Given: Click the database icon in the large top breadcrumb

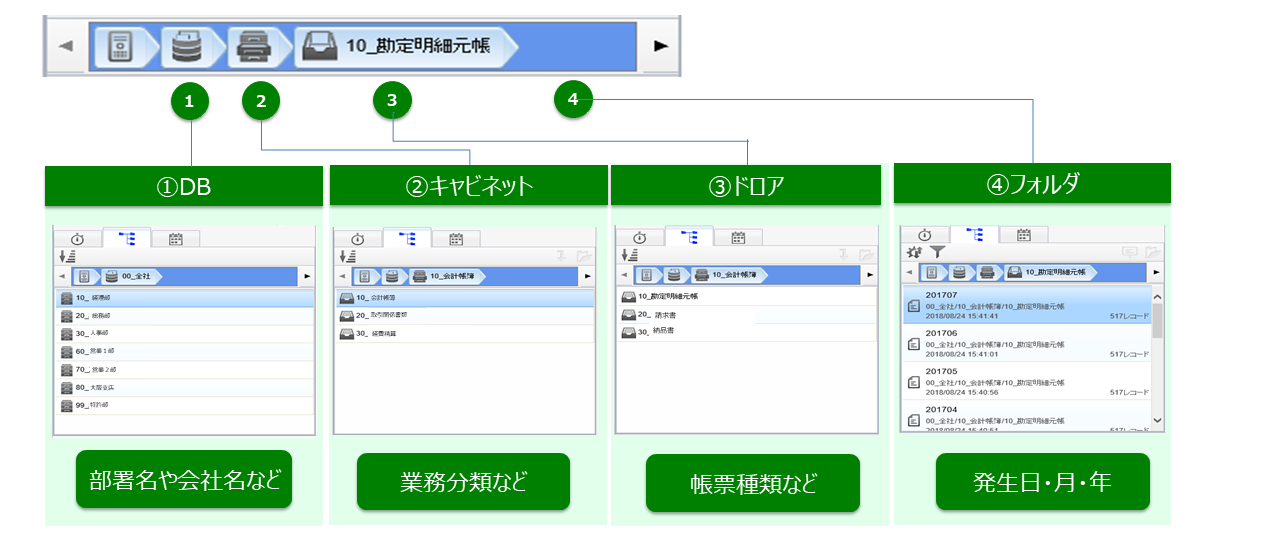Looking at the screenshot, I should pyautogui.click(x=185, y=47).
